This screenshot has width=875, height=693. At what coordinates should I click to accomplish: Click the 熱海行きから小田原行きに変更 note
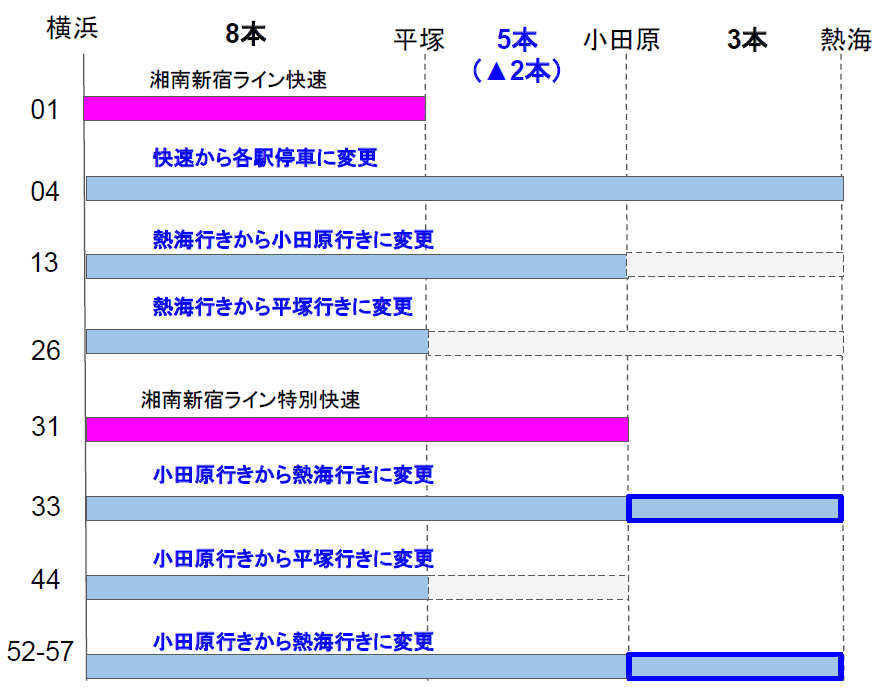293,240
